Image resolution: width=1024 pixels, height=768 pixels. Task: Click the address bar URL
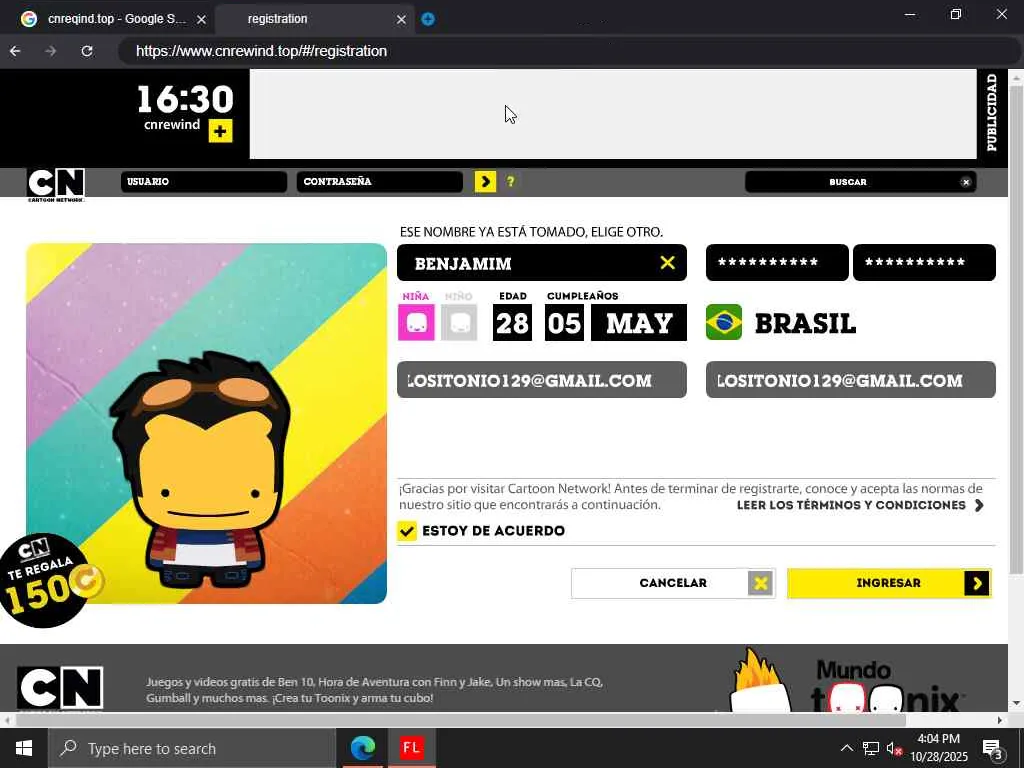coord(261,51)
